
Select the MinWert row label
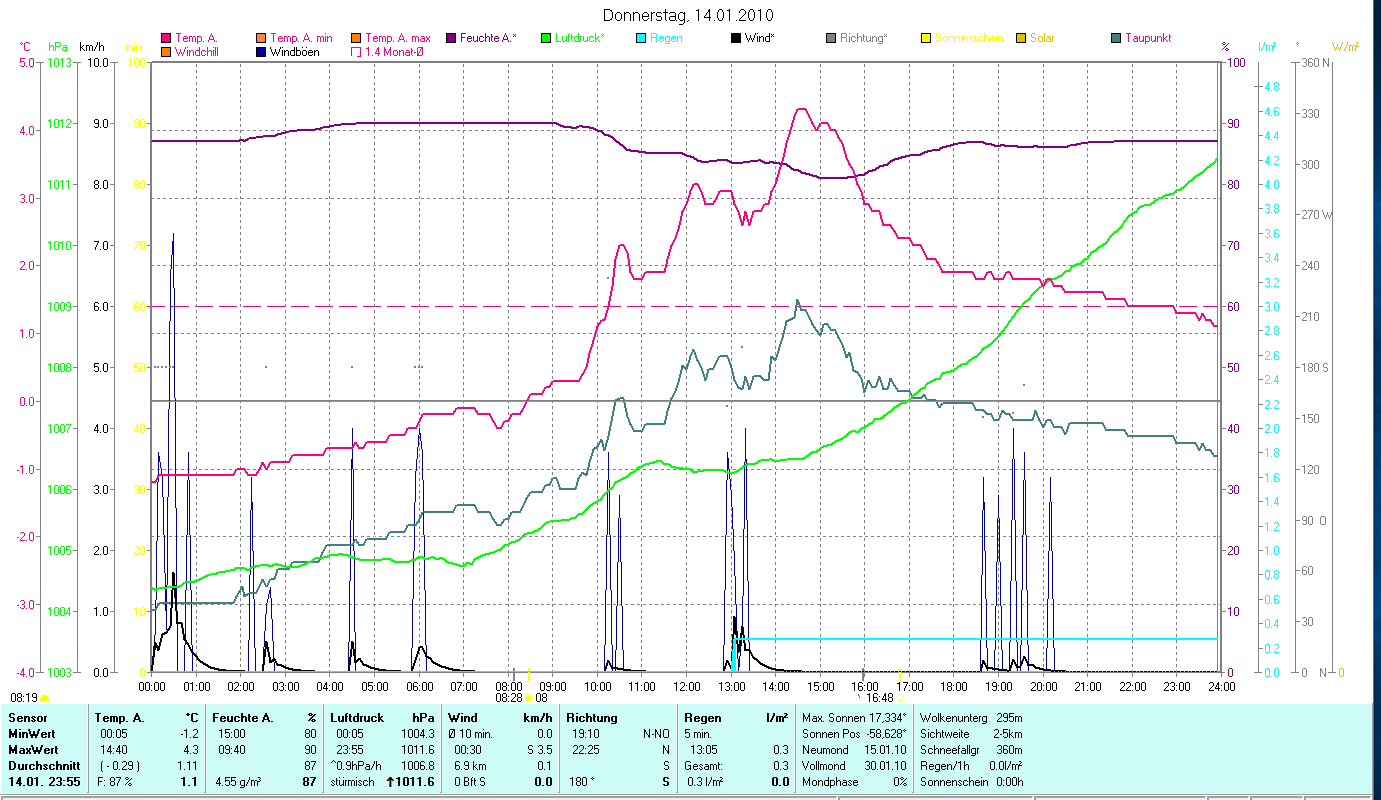(x=33, y=734)
